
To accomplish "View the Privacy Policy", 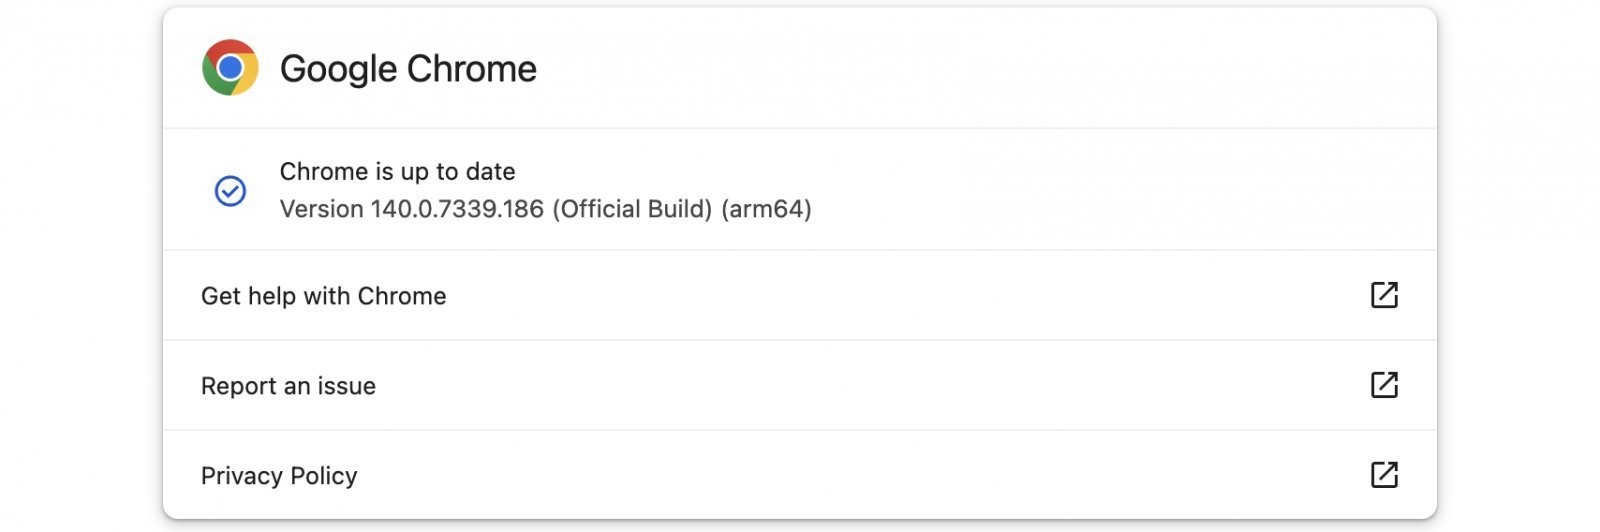I will tap(279, 476).
